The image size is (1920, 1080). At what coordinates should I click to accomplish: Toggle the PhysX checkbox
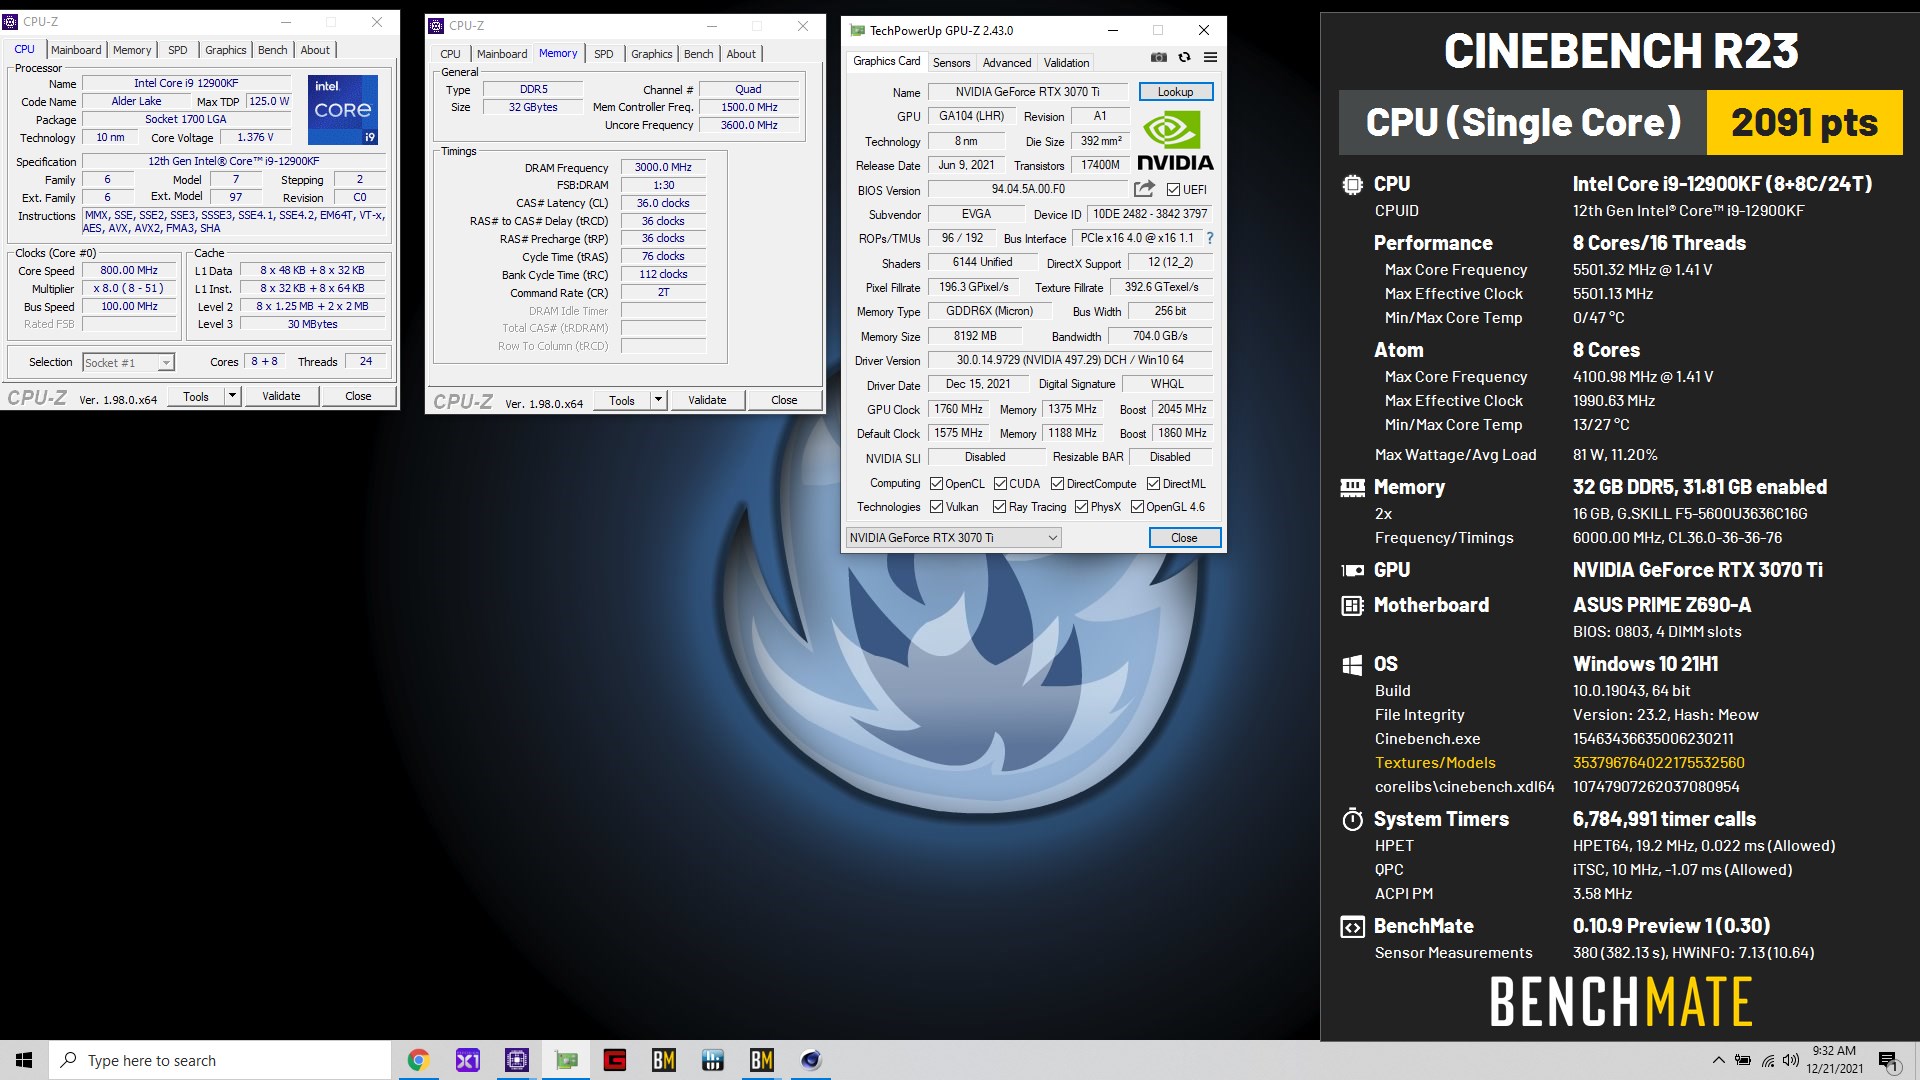click(x=1081, y=507)
